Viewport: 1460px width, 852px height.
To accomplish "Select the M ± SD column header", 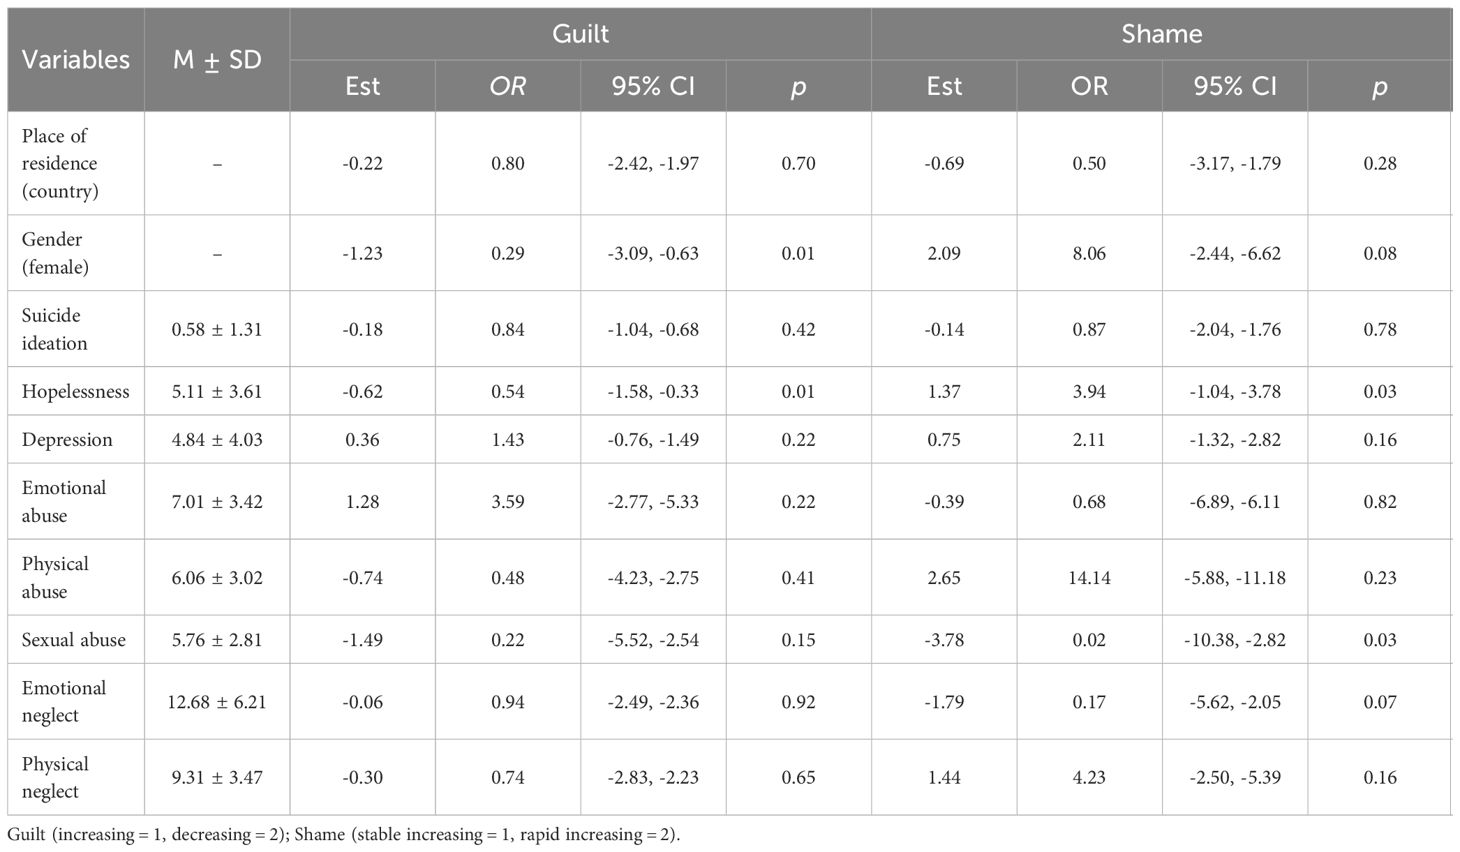I will click(217, 60).
